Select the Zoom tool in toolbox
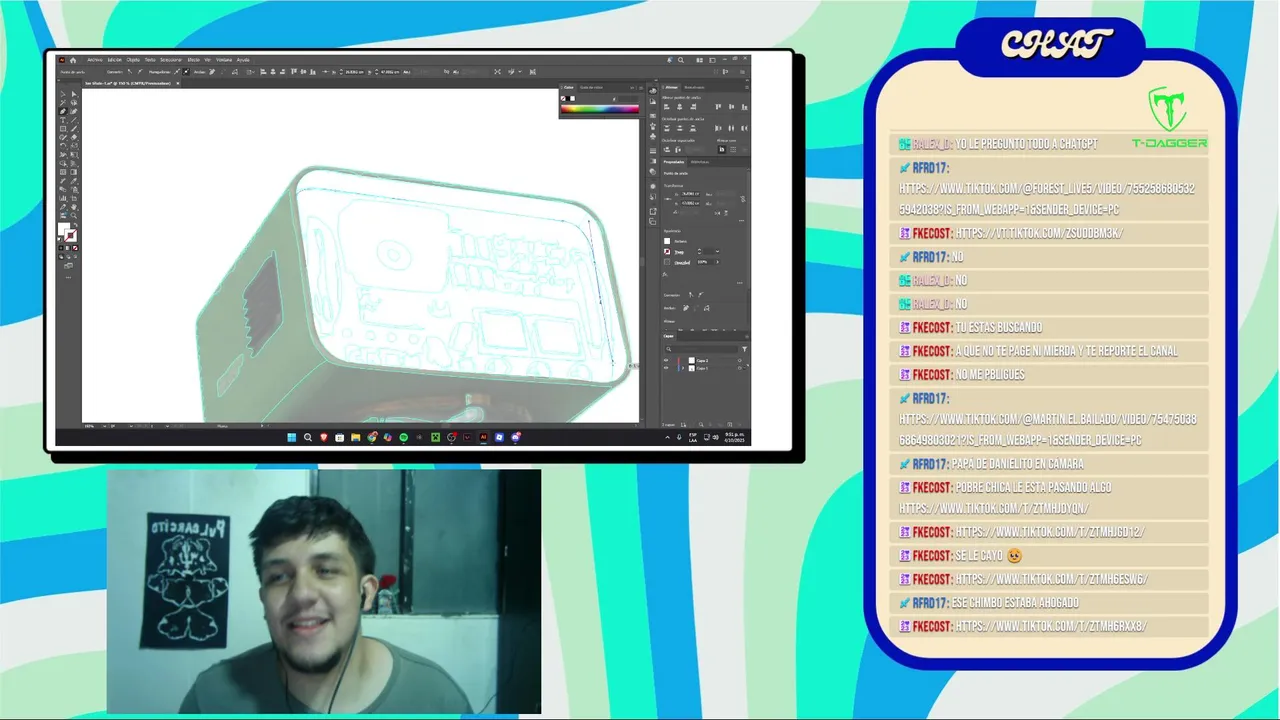Viewport: 1280px width, 720px height. click(73, 215)
